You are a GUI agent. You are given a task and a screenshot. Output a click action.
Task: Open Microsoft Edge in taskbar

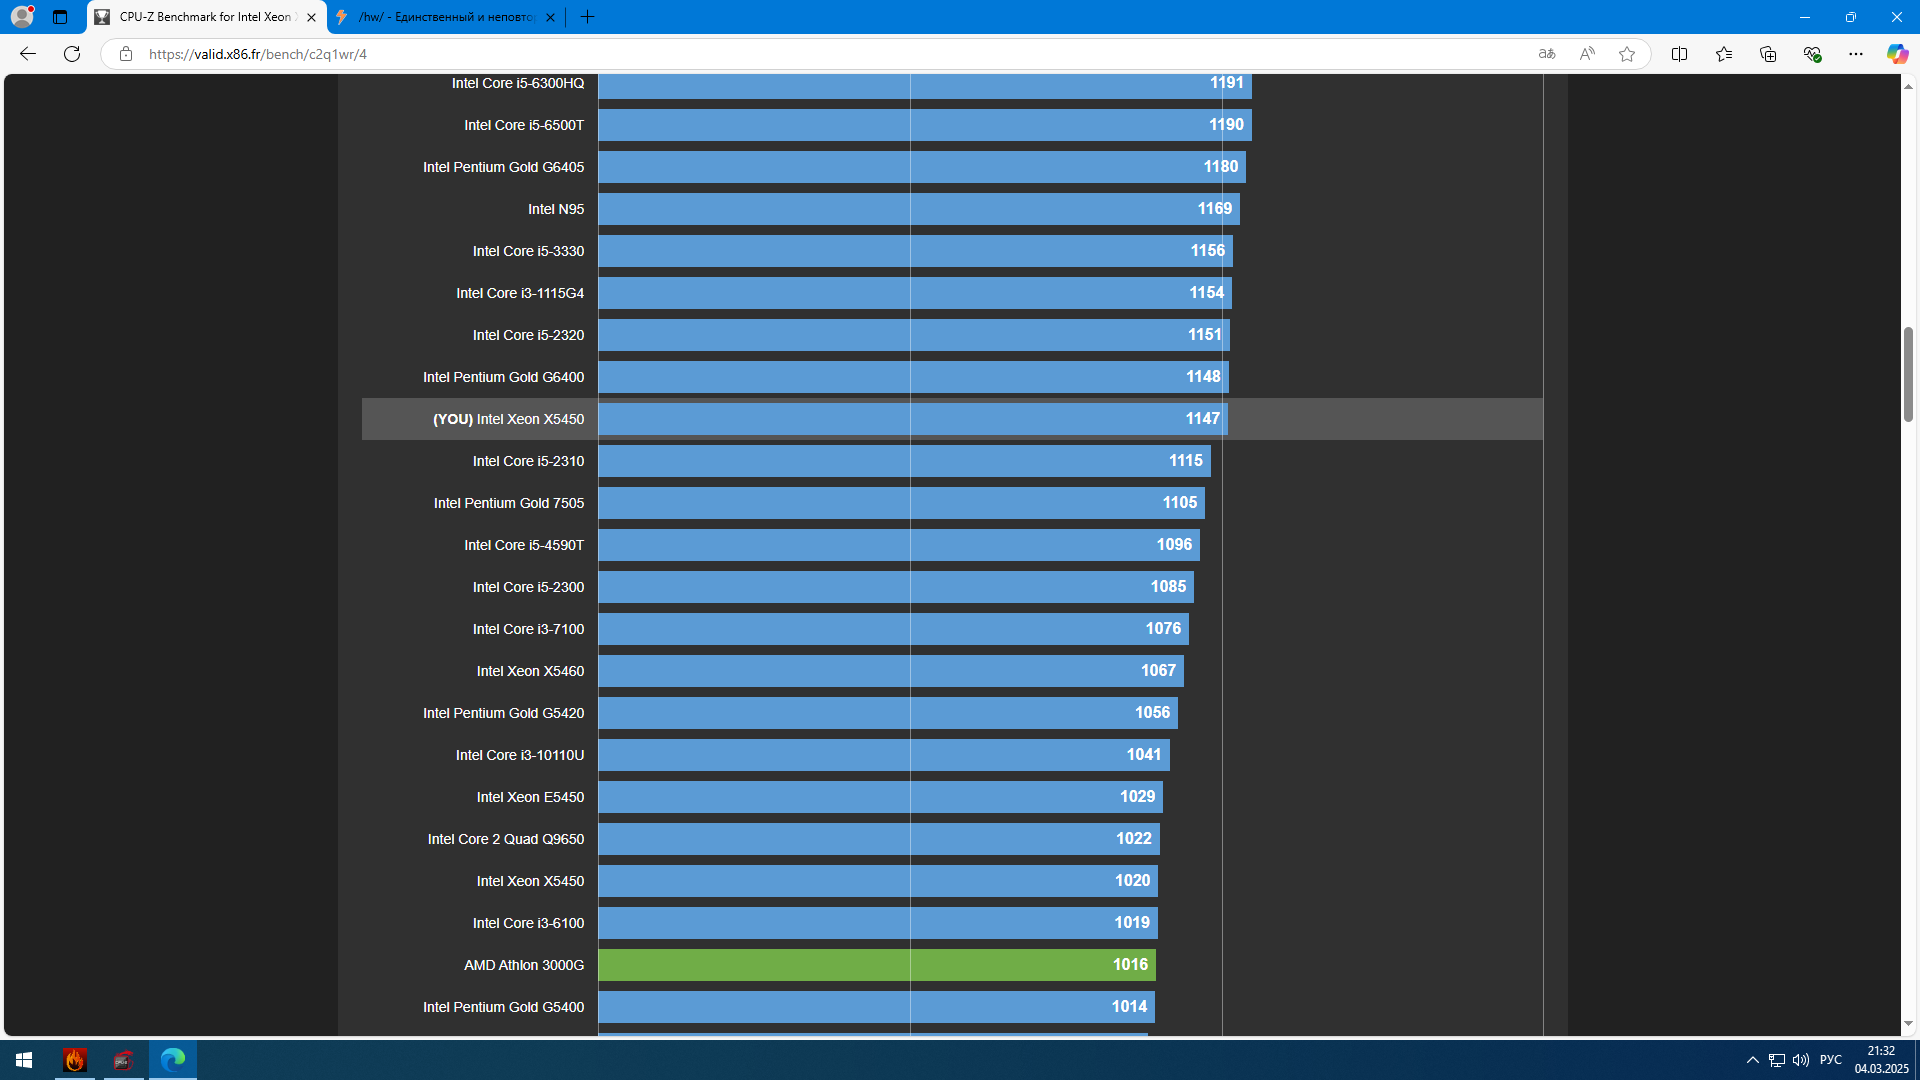173,1060
